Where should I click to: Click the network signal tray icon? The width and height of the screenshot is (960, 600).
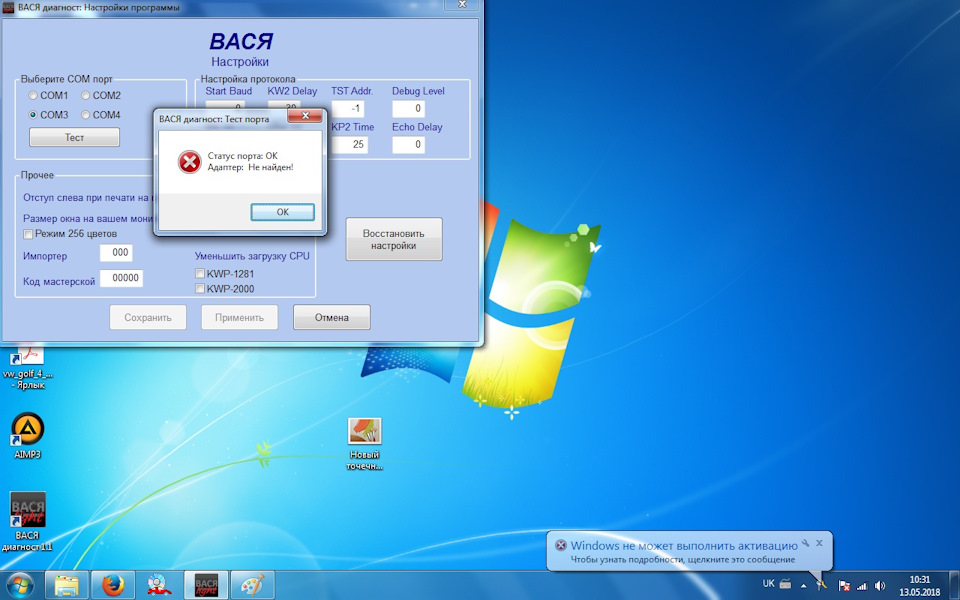point(862,586)
